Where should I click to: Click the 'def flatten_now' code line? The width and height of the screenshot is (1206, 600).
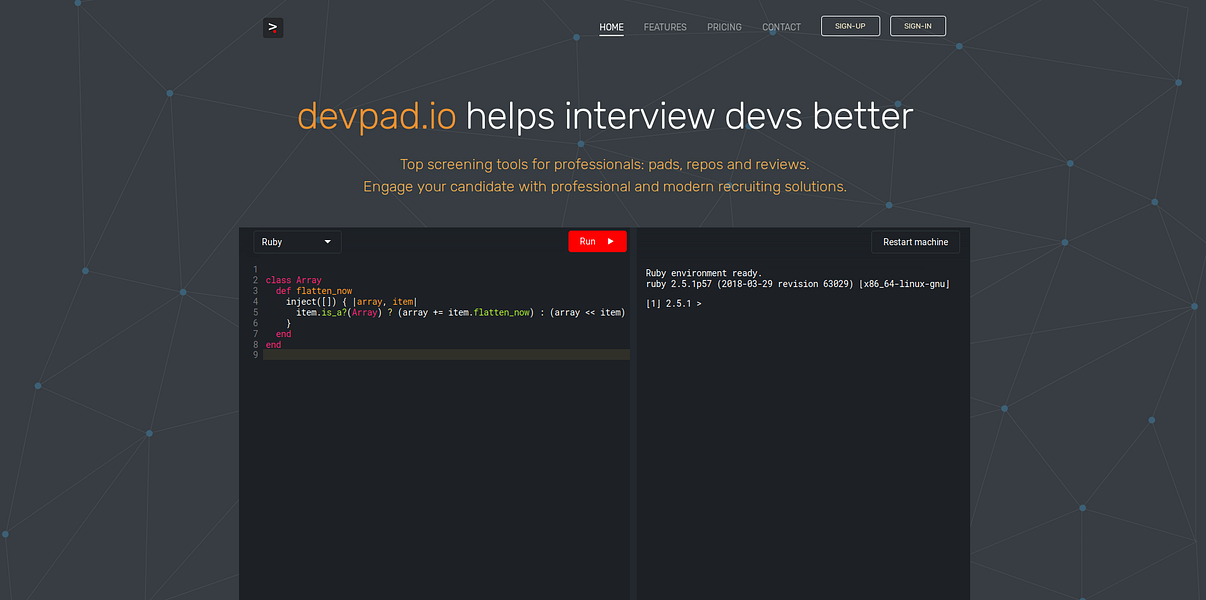(314, 291)
